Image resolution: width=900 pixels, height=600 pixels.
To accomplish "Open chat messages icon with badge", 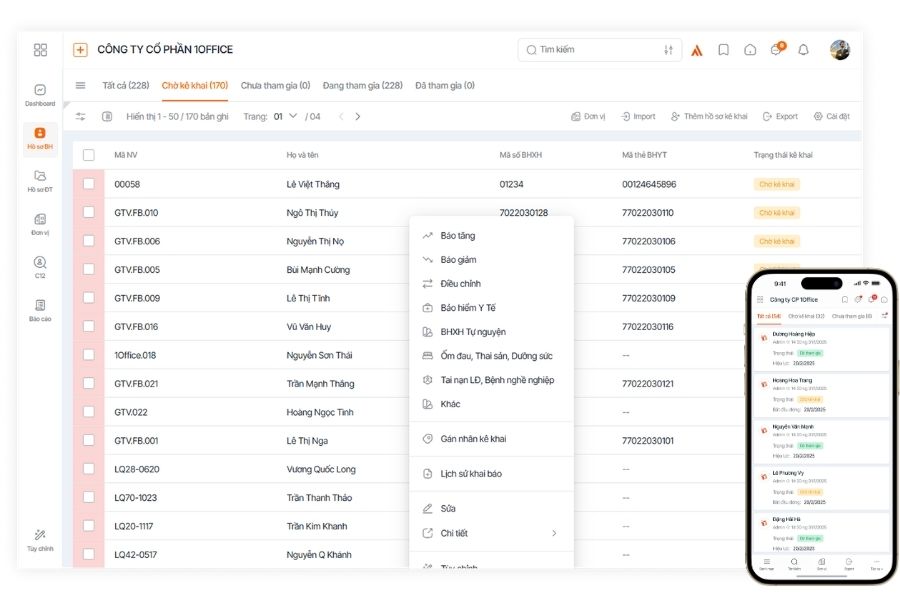I will [x=777, y=49].
